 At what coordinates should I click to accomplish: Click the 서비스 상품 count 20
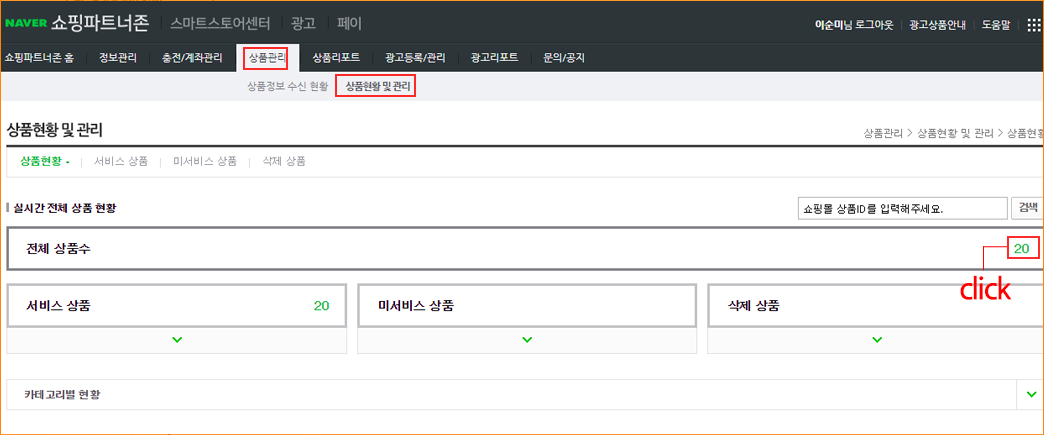tap(322, 306)
